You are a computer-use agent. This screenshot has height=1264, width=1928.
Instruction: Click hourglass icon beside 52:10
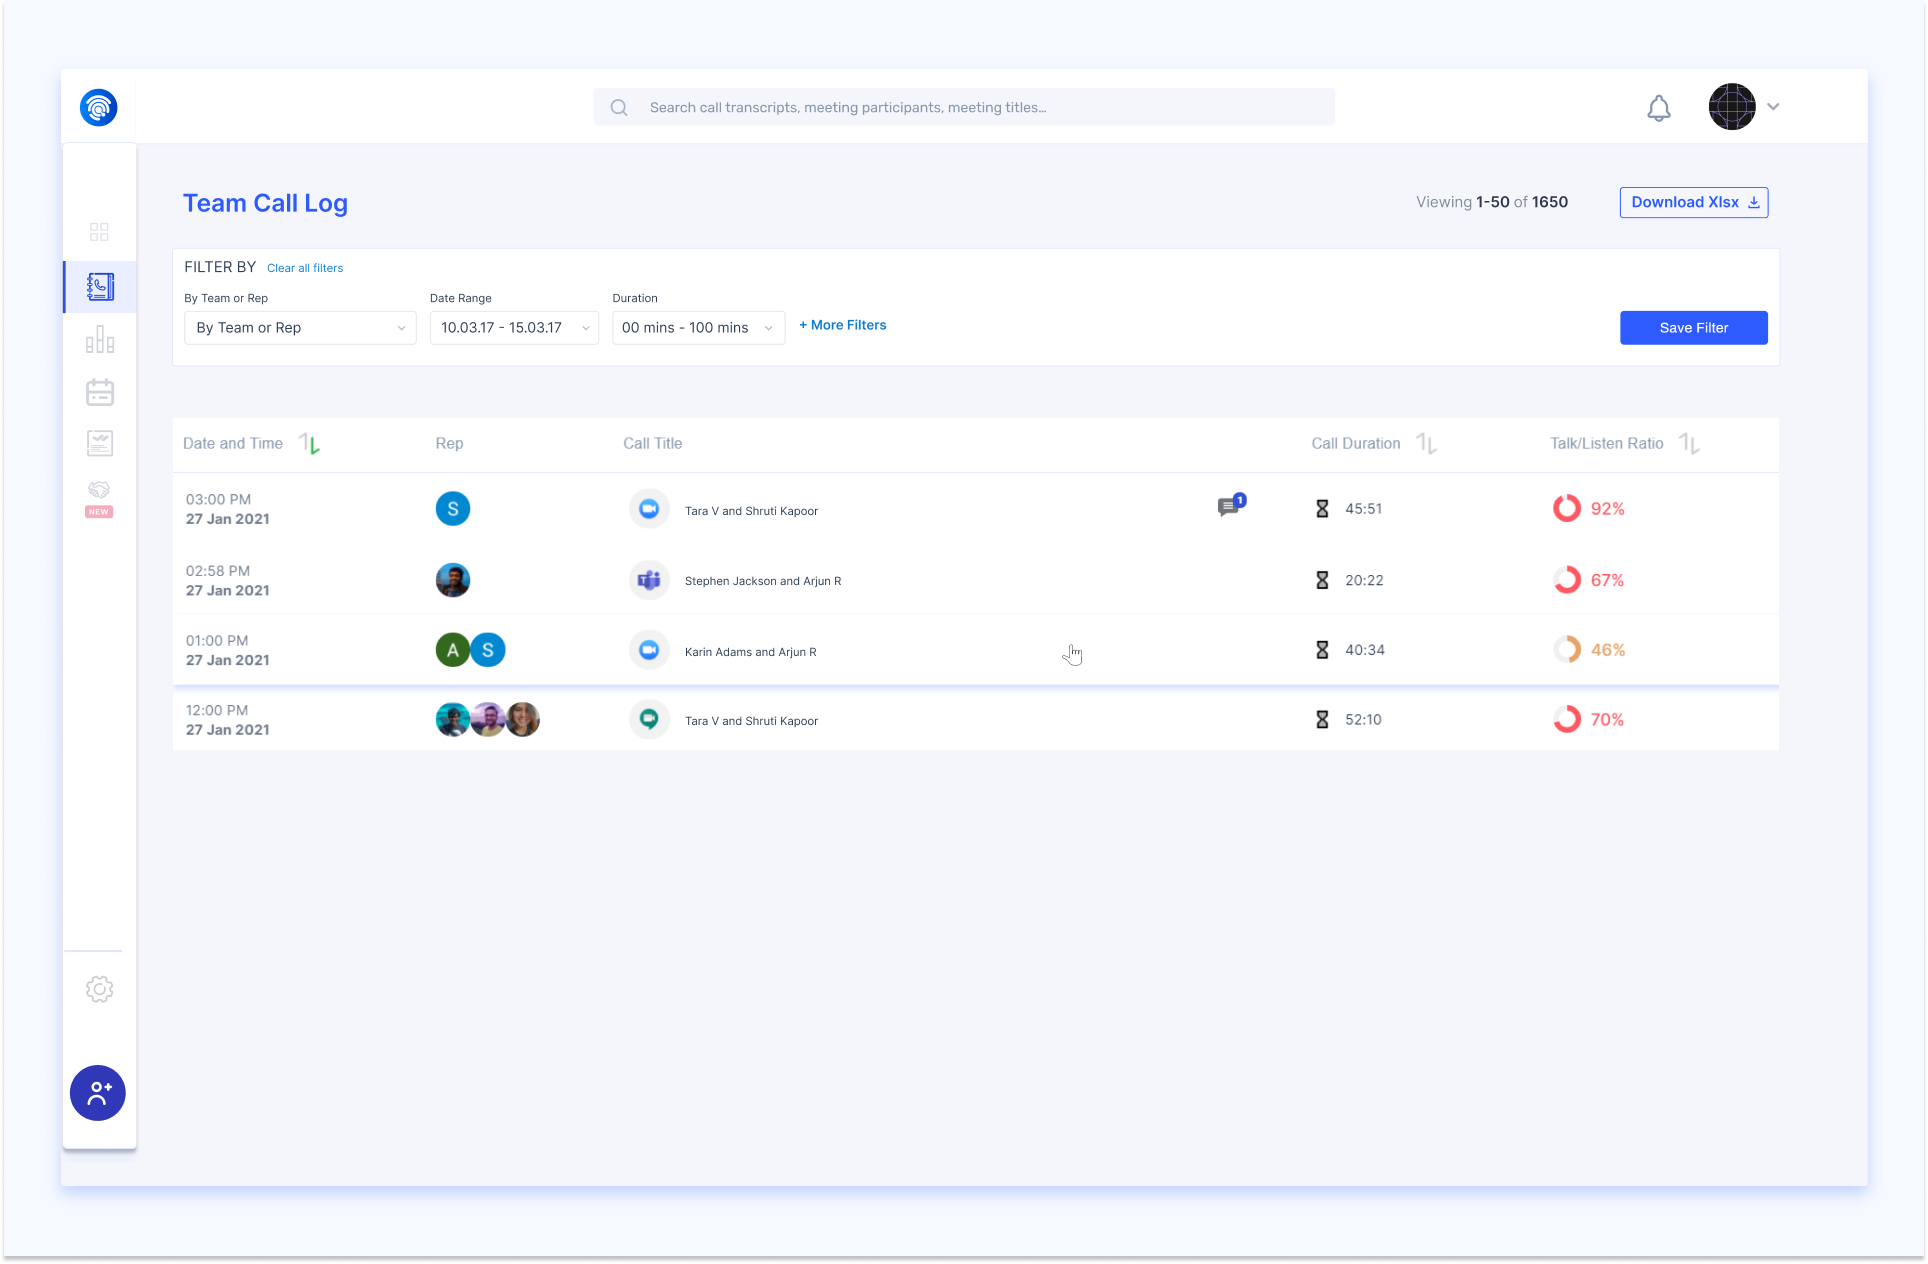coord(1322,719)
